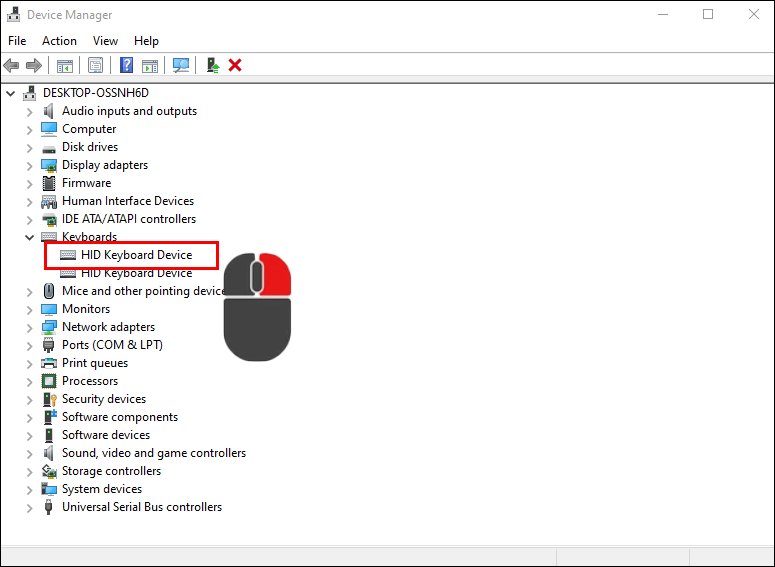Click the red X Uninstall device icon
Screen dimensions: 775x567
(x=235, y=65)
